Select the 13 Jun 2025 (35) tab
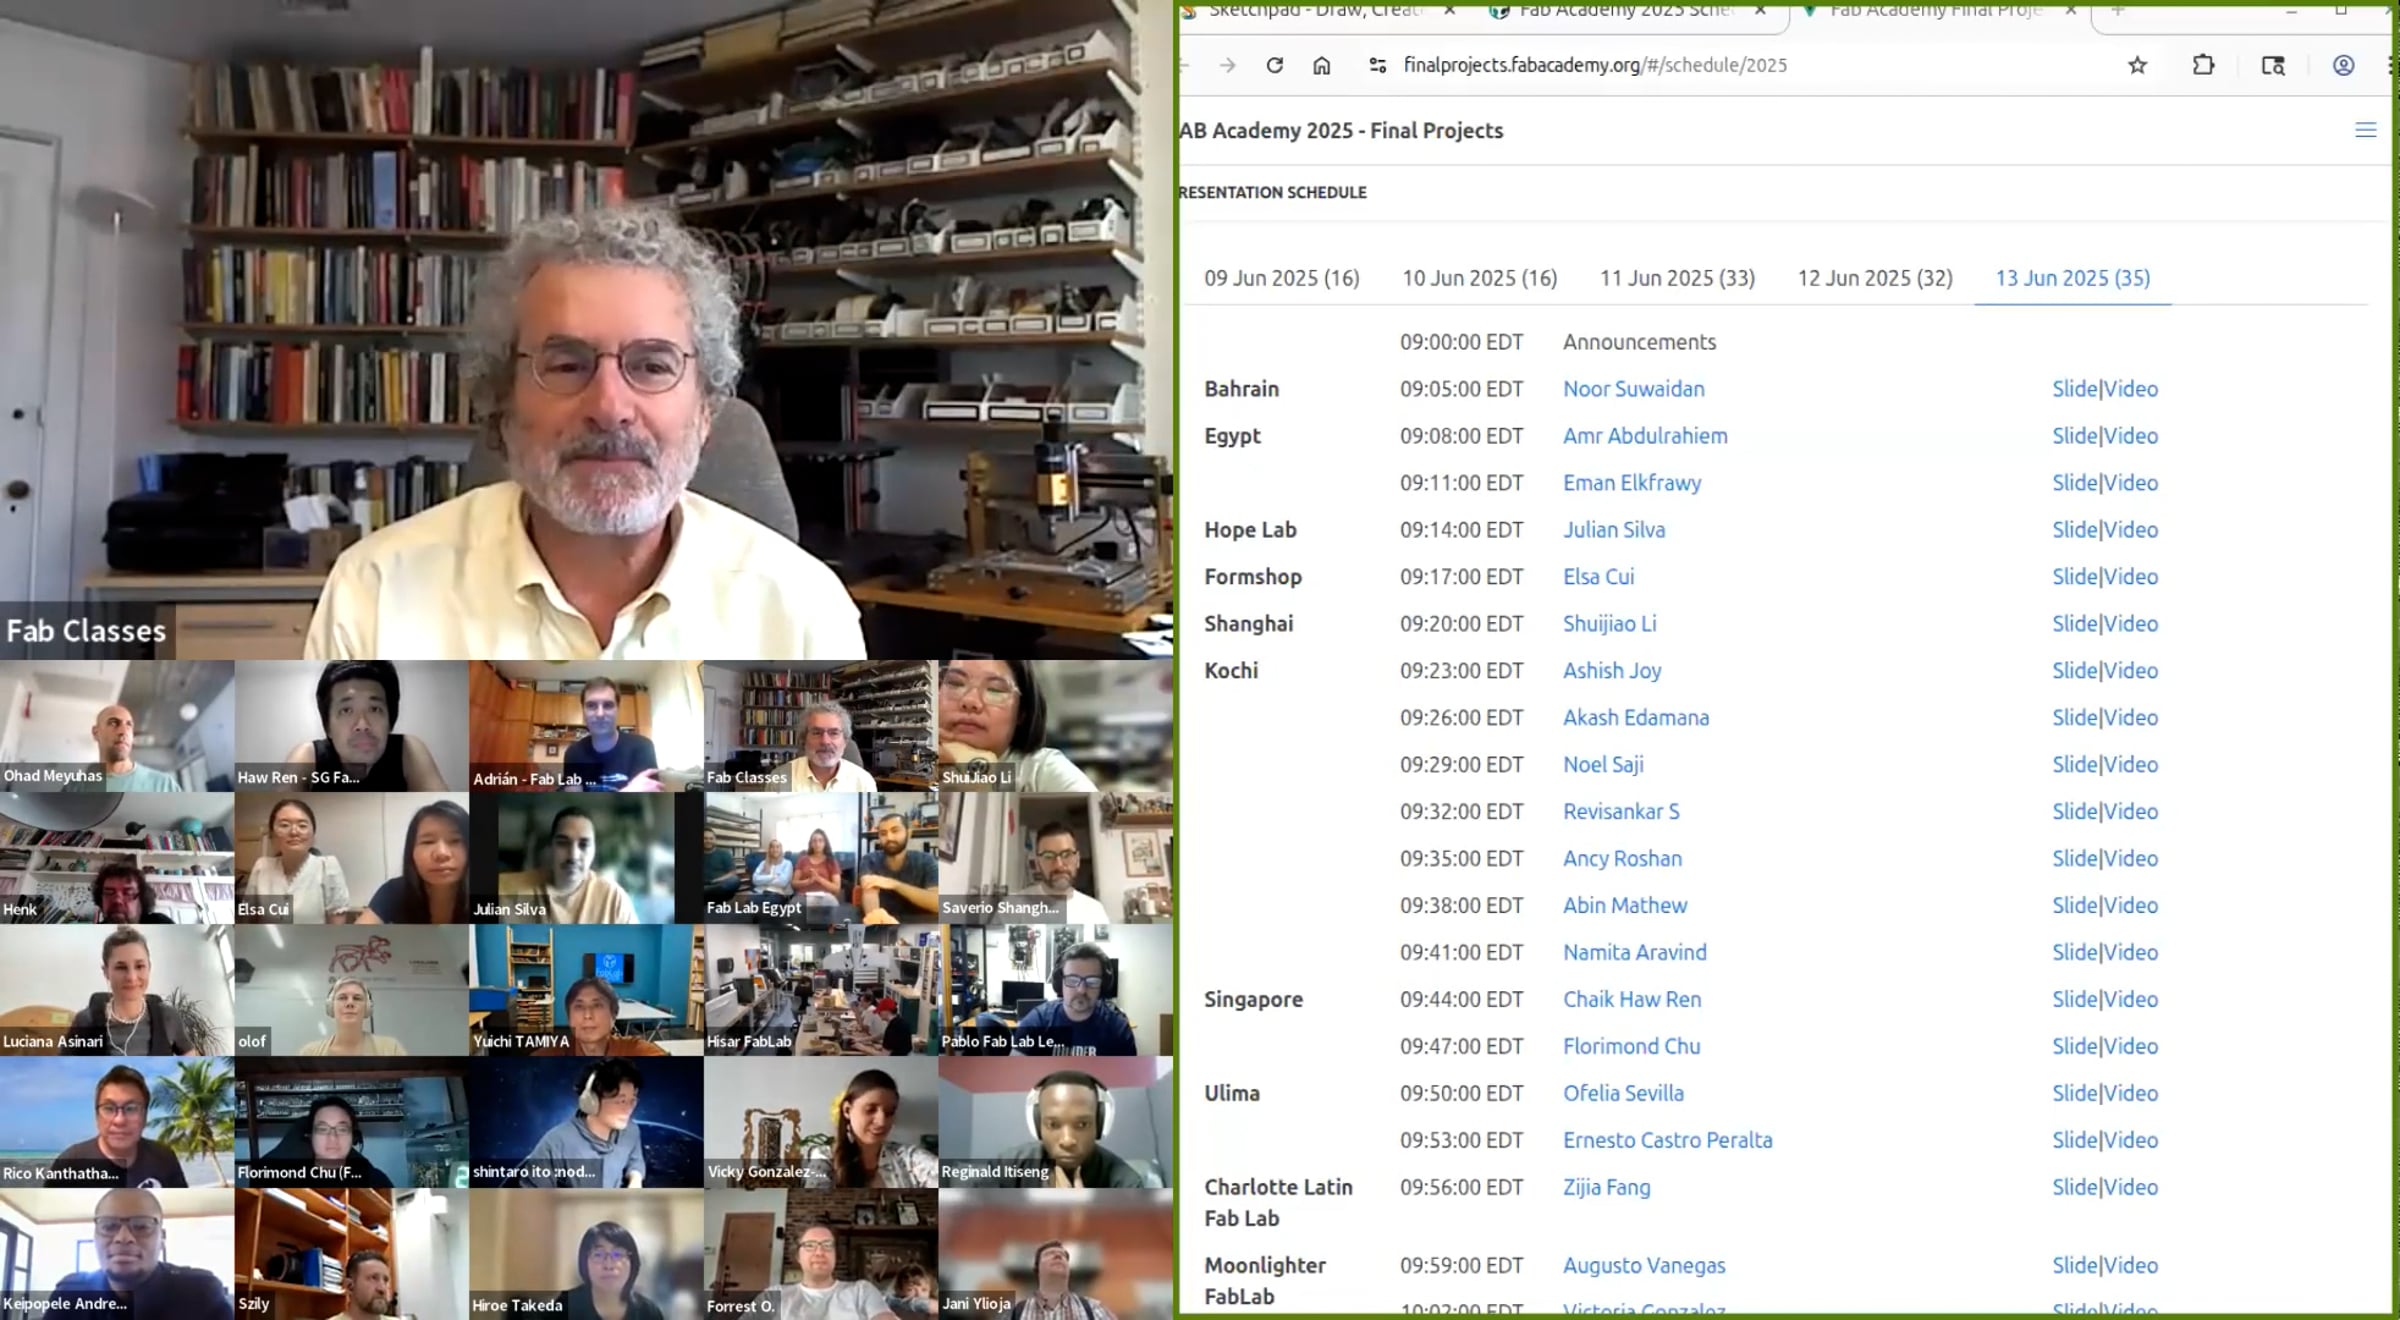The image size is (2400, 1320). tap(2072, 278)
